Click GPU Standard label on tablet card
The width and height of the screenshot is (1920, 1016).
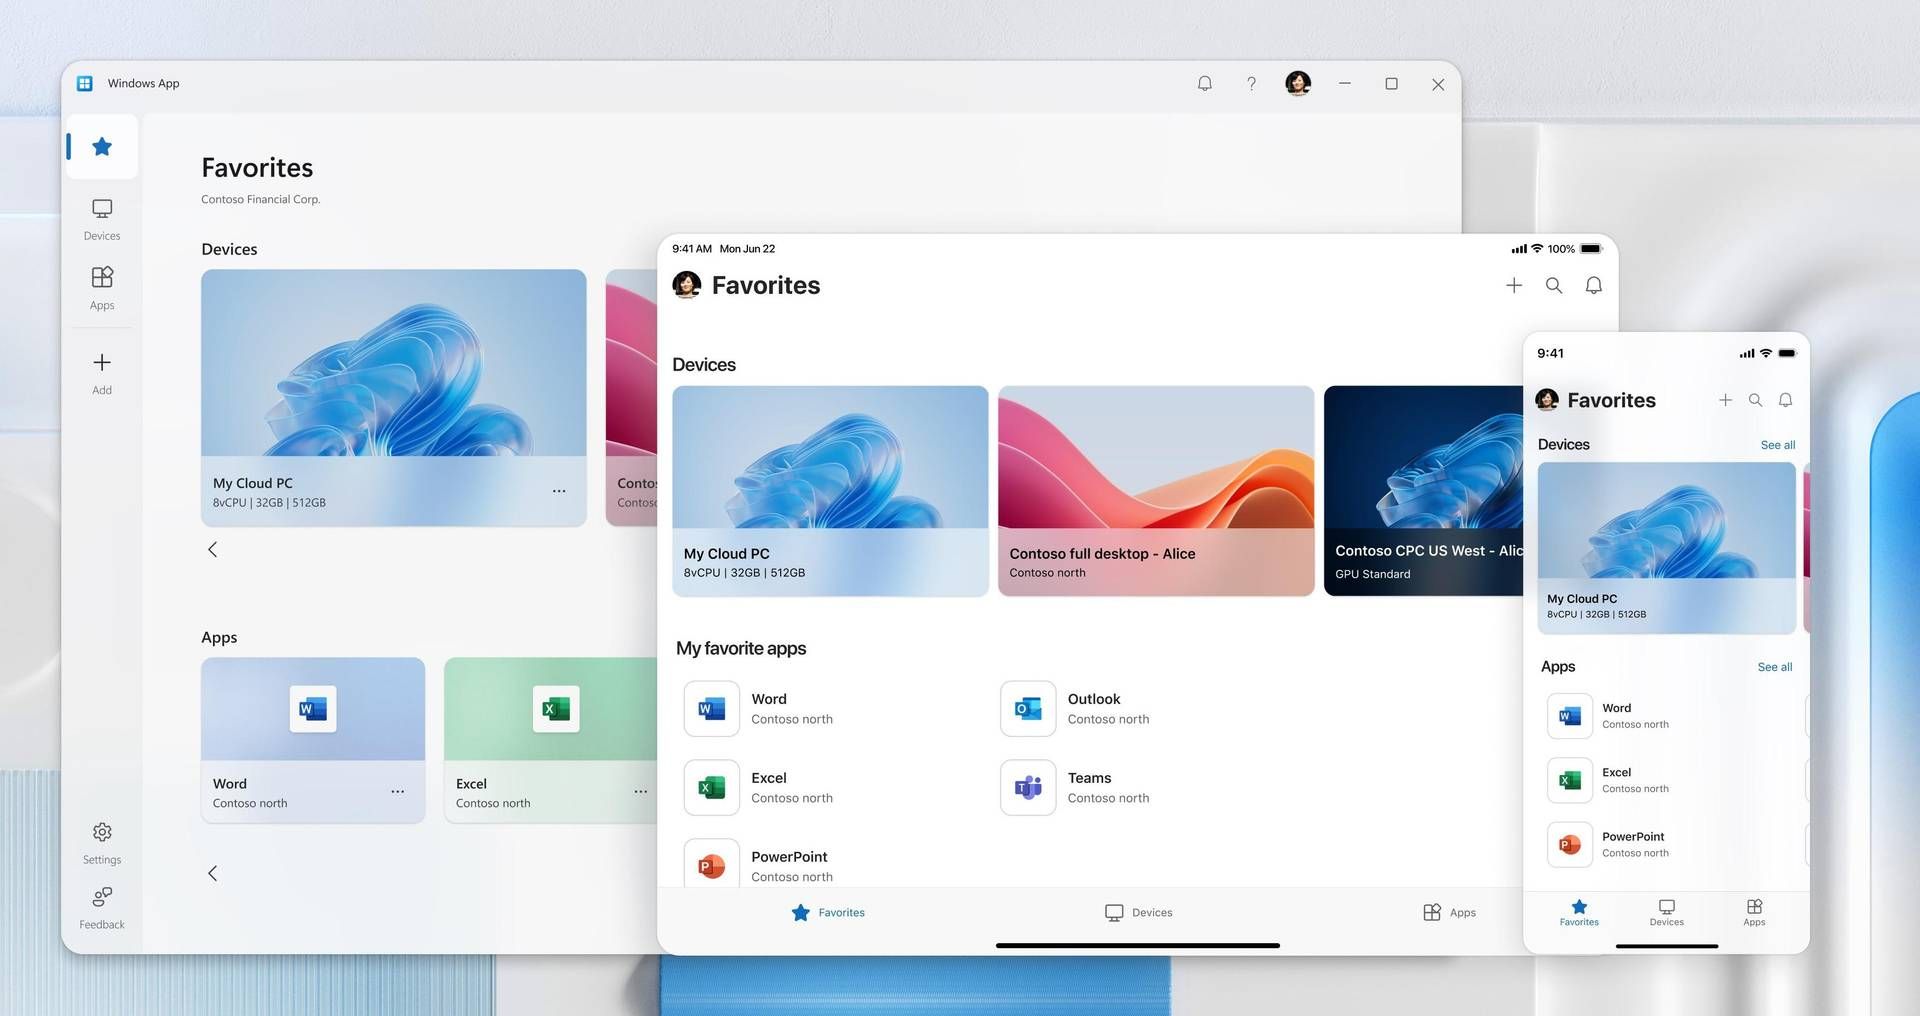point(1373,574)
